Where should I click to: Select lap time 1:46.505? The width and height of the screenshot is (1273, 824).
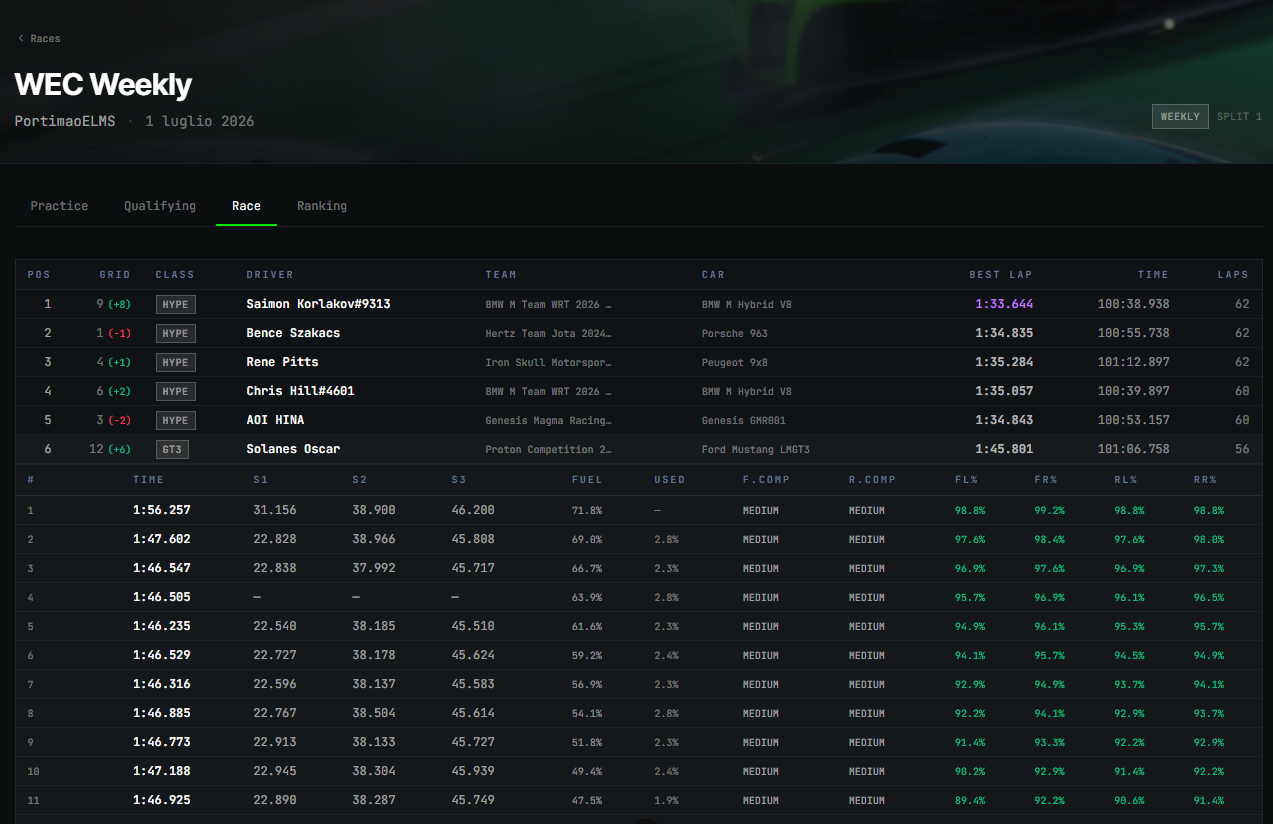click(x=161, y=597)
